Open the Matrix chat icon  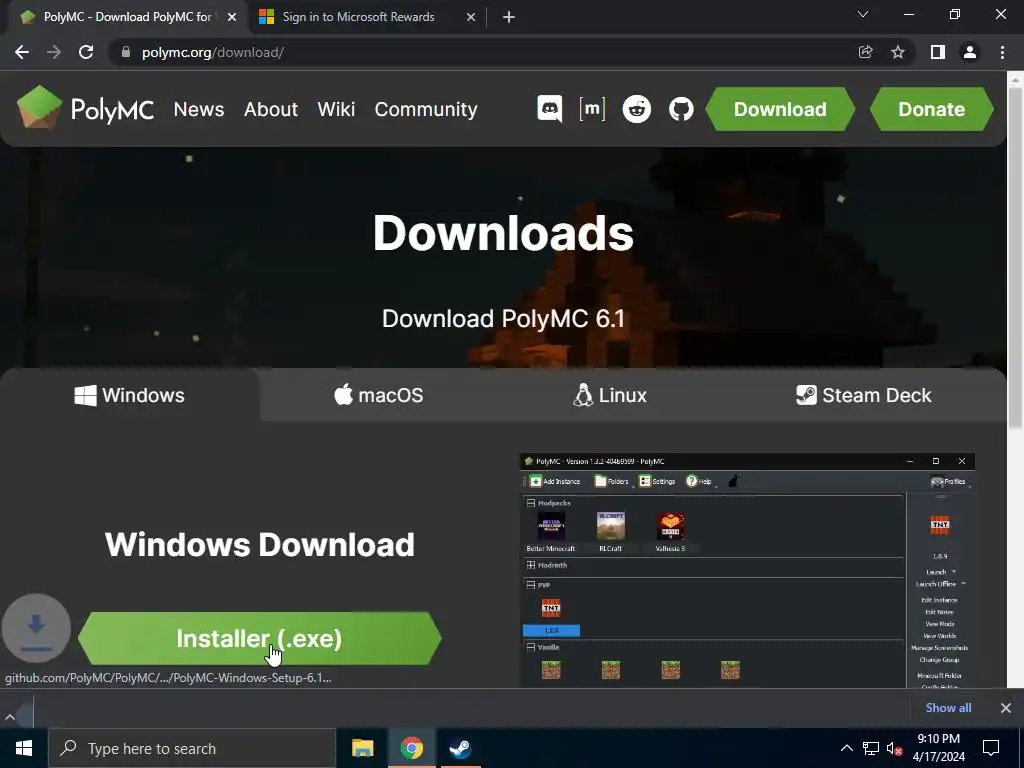click(x=592, y=109)
